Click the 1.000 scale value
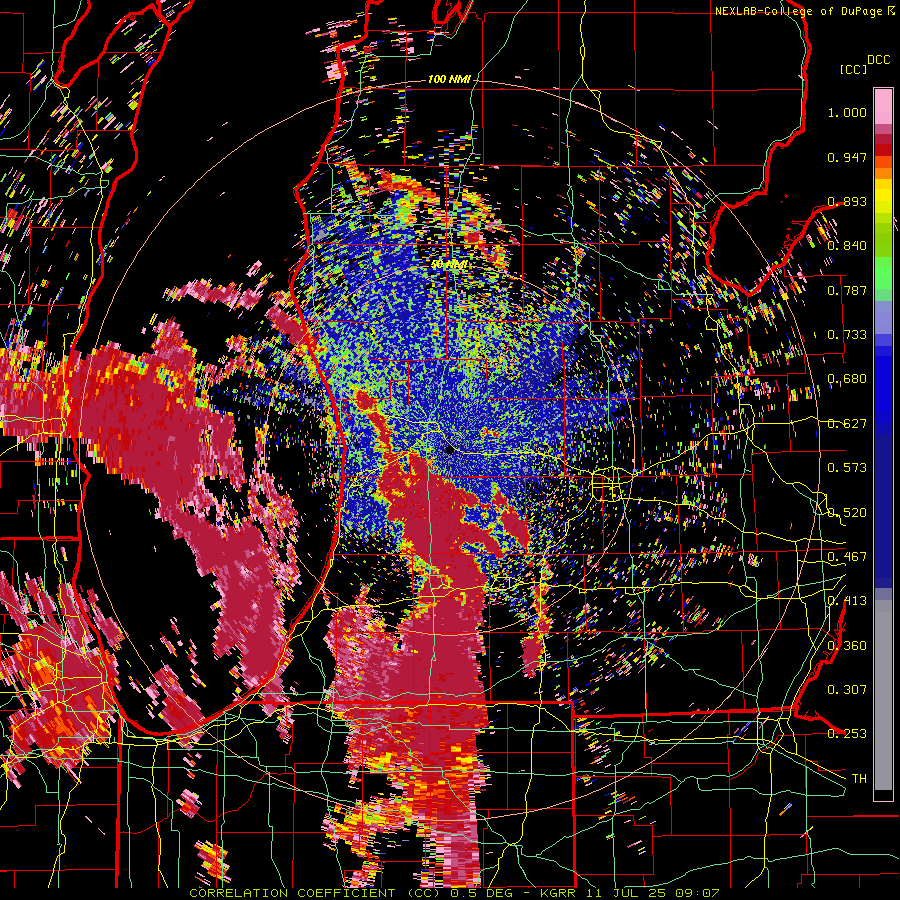Viewport: 900px width, 900px height. 847,112
